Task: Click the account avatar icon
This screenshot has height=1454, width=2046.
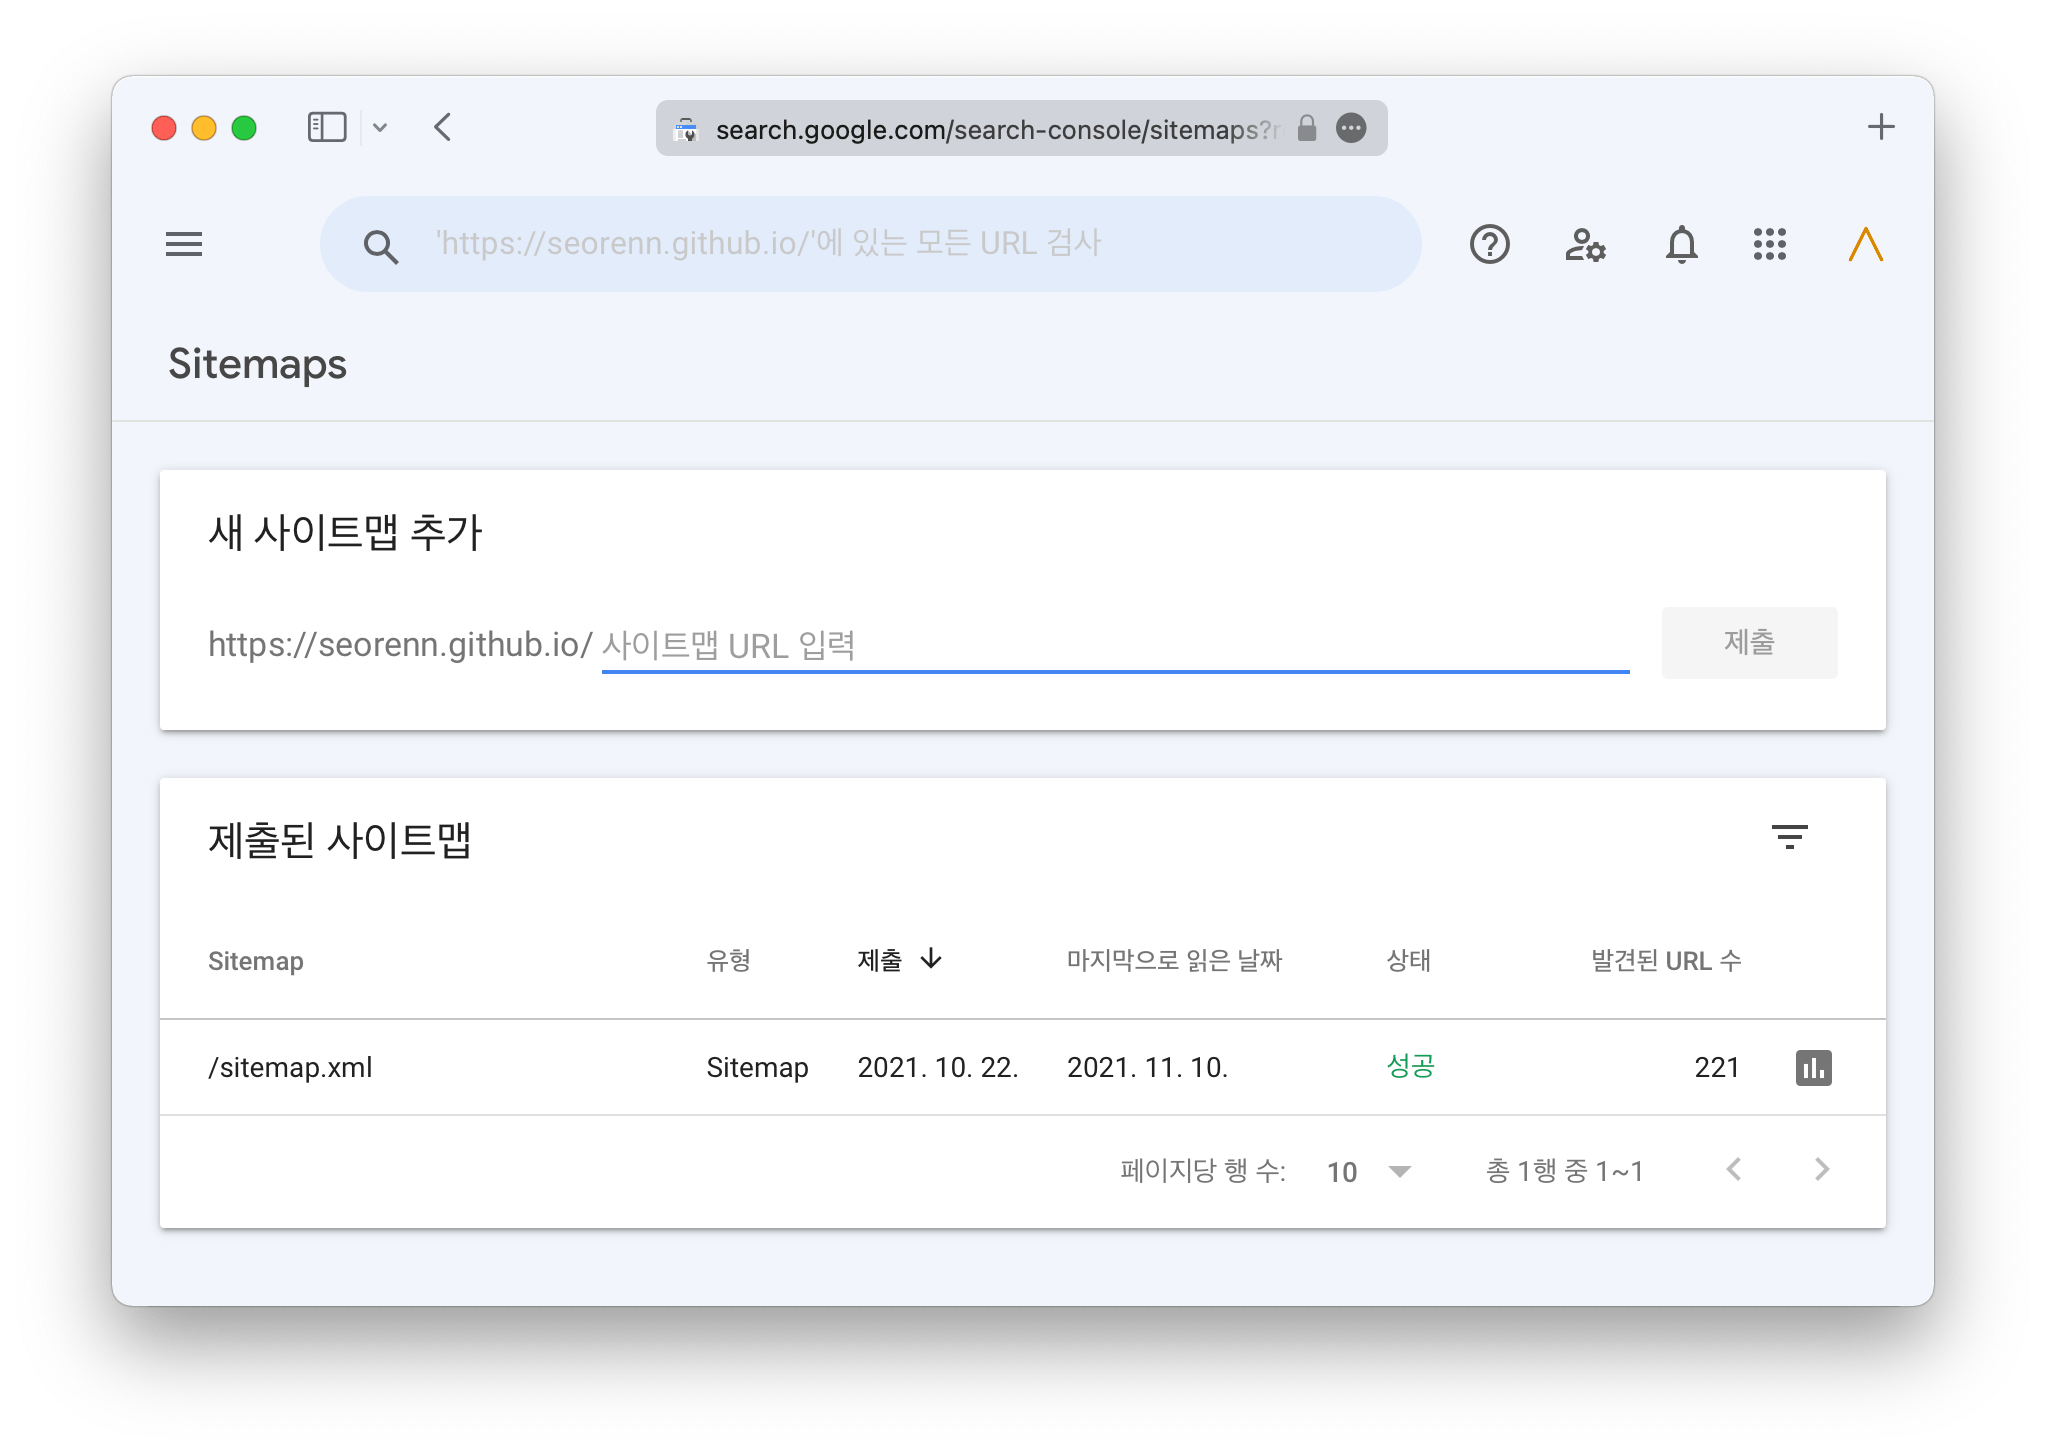Action: [1865, 244]
